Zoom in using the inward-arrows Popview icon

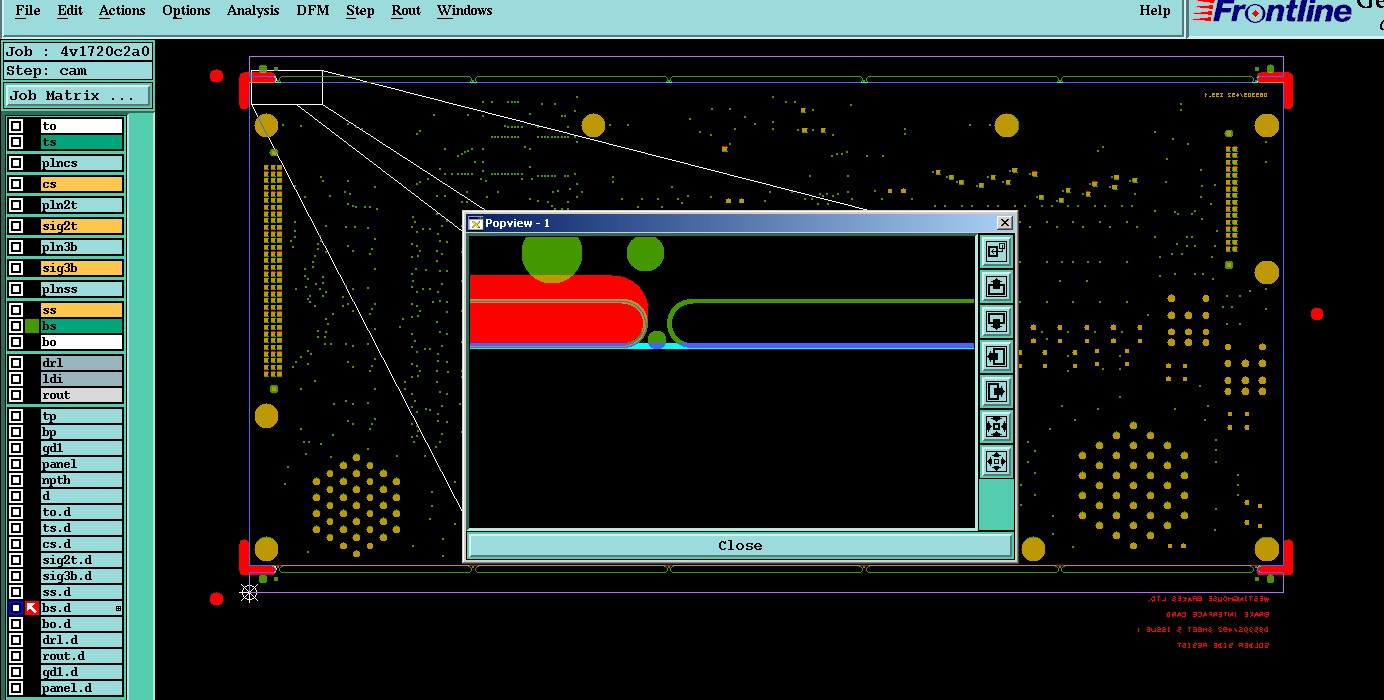996,427
